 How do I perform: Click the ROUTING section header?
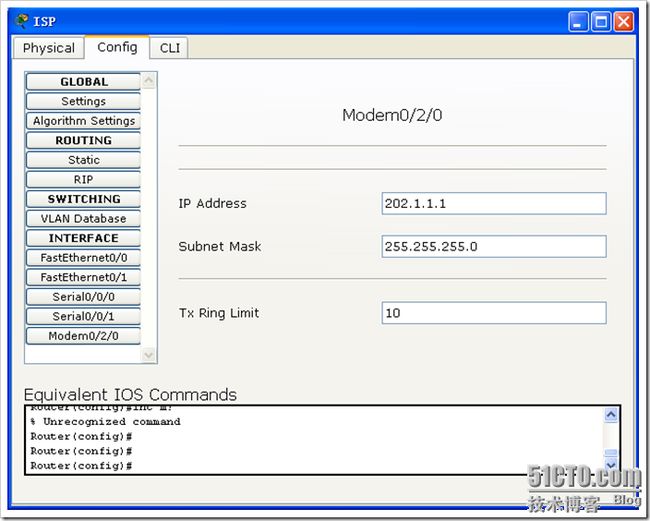point(83,140)
